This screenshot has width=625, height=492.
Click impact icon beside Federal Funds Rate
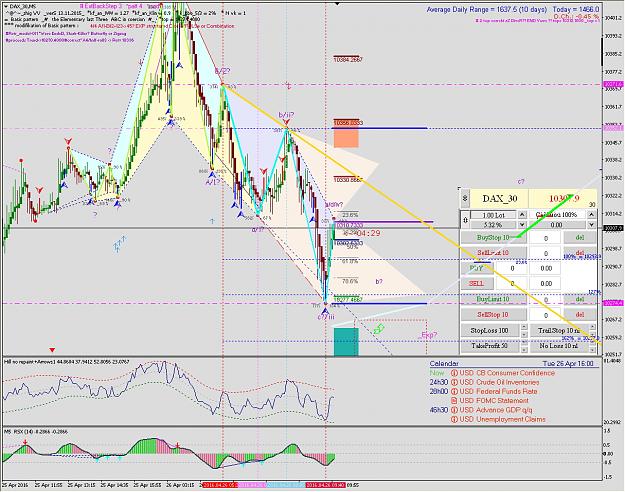click(454, 392)
